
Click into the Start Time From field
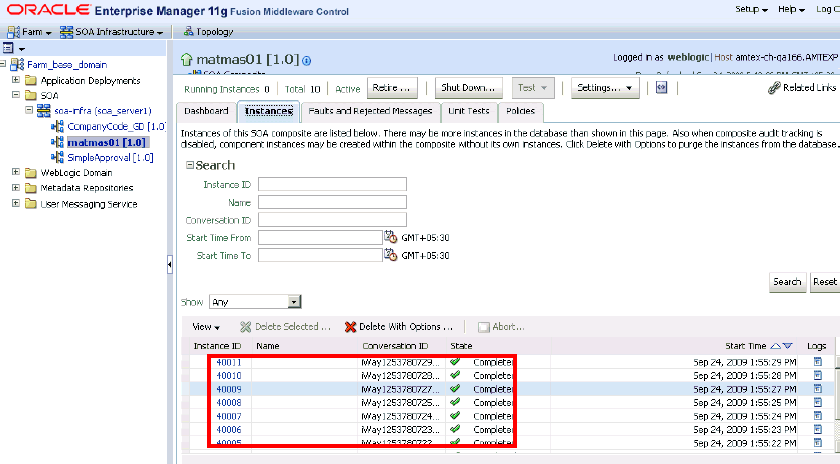320,237
